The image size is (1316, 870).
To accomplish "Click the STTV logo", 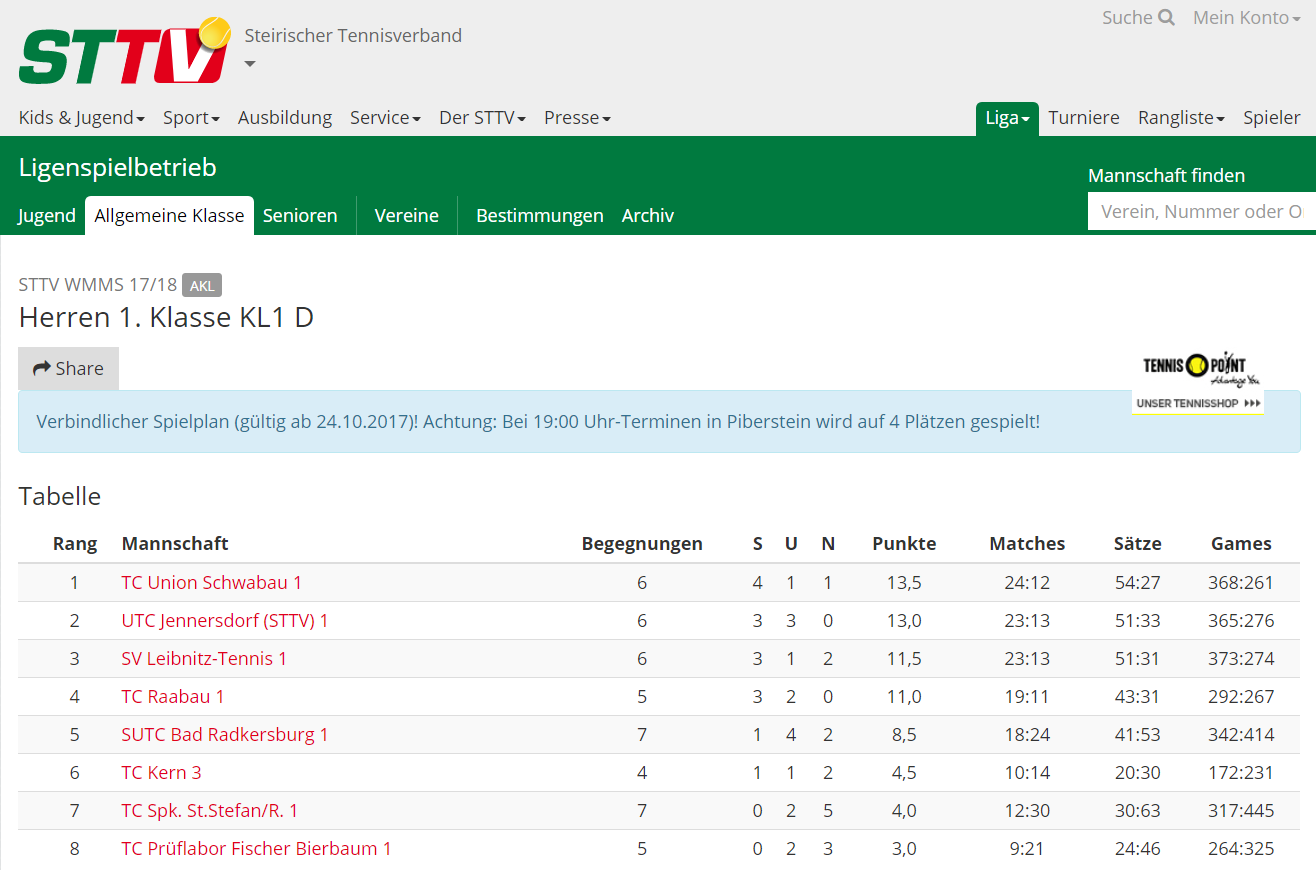I will (124, 52).
